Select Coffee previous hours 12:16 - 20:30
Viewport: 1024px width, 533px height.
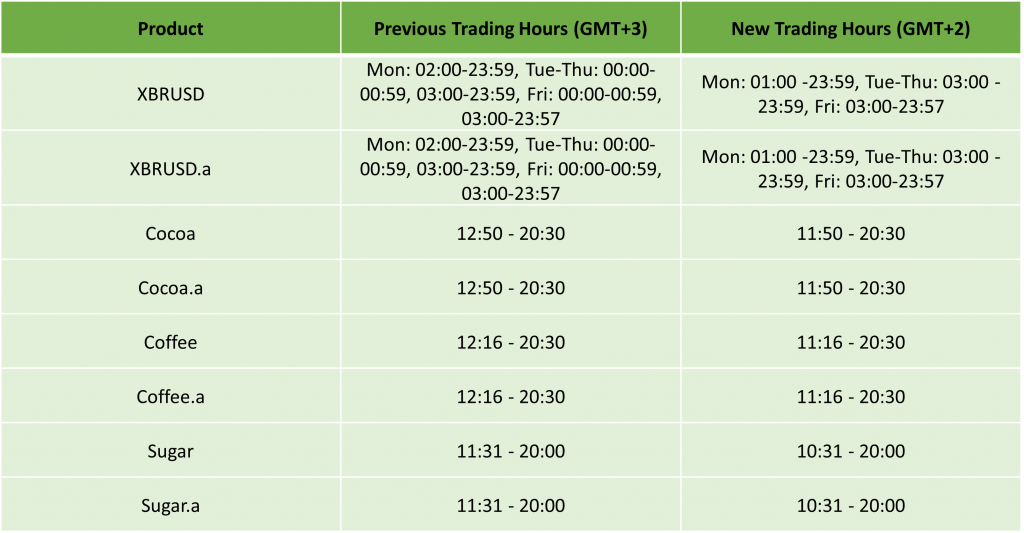pos(510,342)
